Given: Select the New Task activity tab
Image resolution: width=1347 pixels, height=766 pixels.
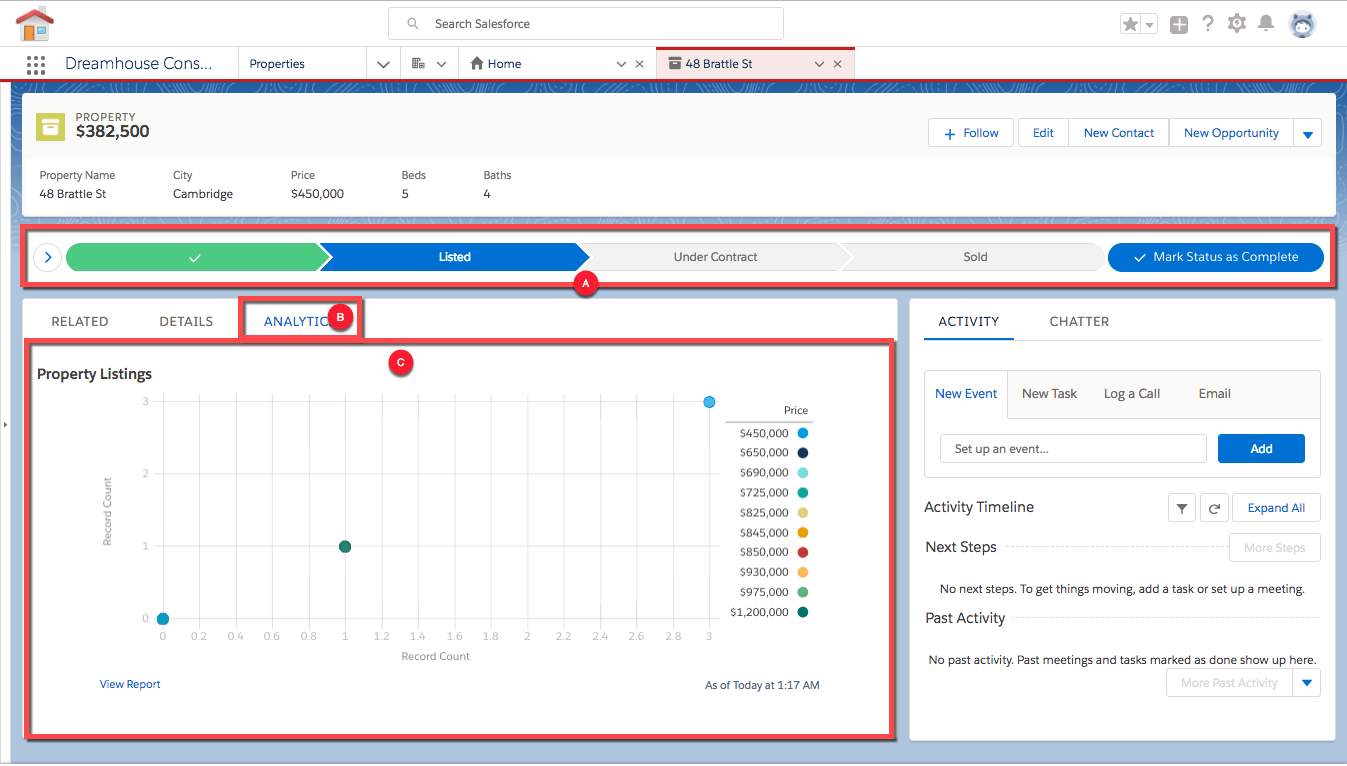Looking at the screenshot, I should click(1049, 394).
